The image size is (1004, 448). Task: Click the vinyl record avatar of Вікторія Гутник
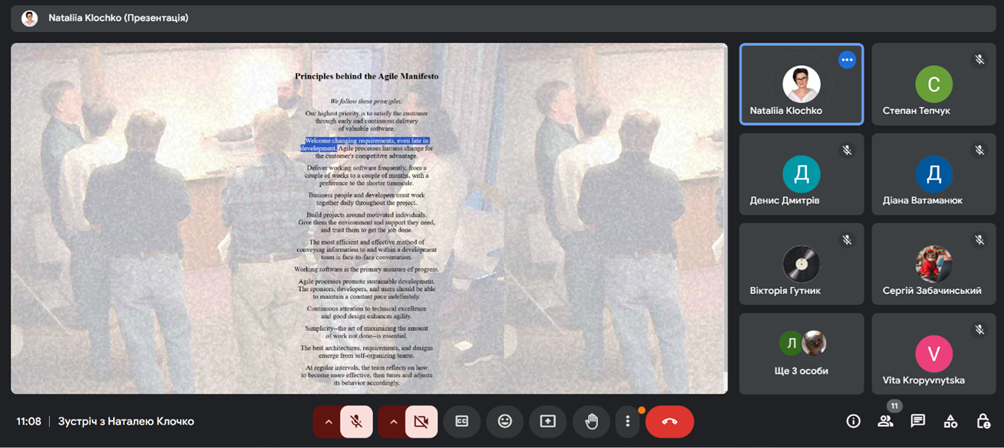pos(801,264)
